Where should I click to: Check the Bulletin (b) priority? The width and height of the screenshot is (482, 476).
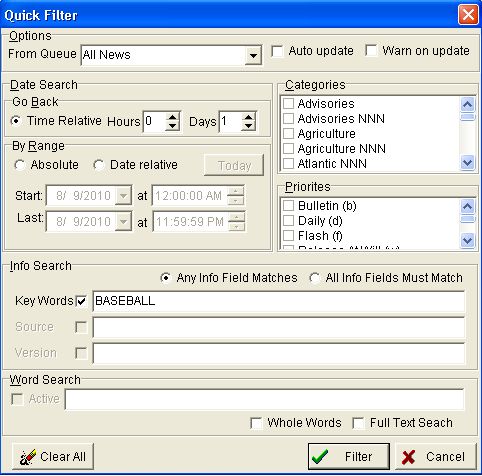coord(288,206)
